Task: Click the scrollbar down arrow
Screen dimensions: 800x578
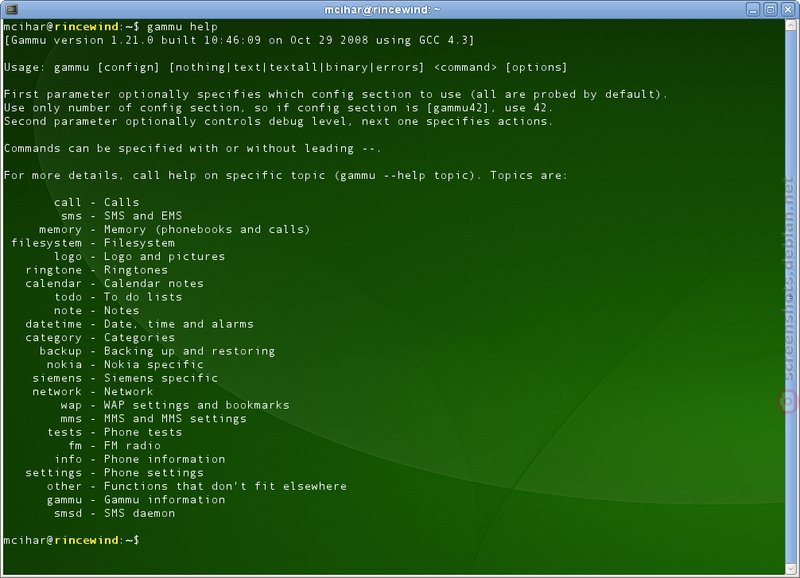Action: (x=791, y=568)
